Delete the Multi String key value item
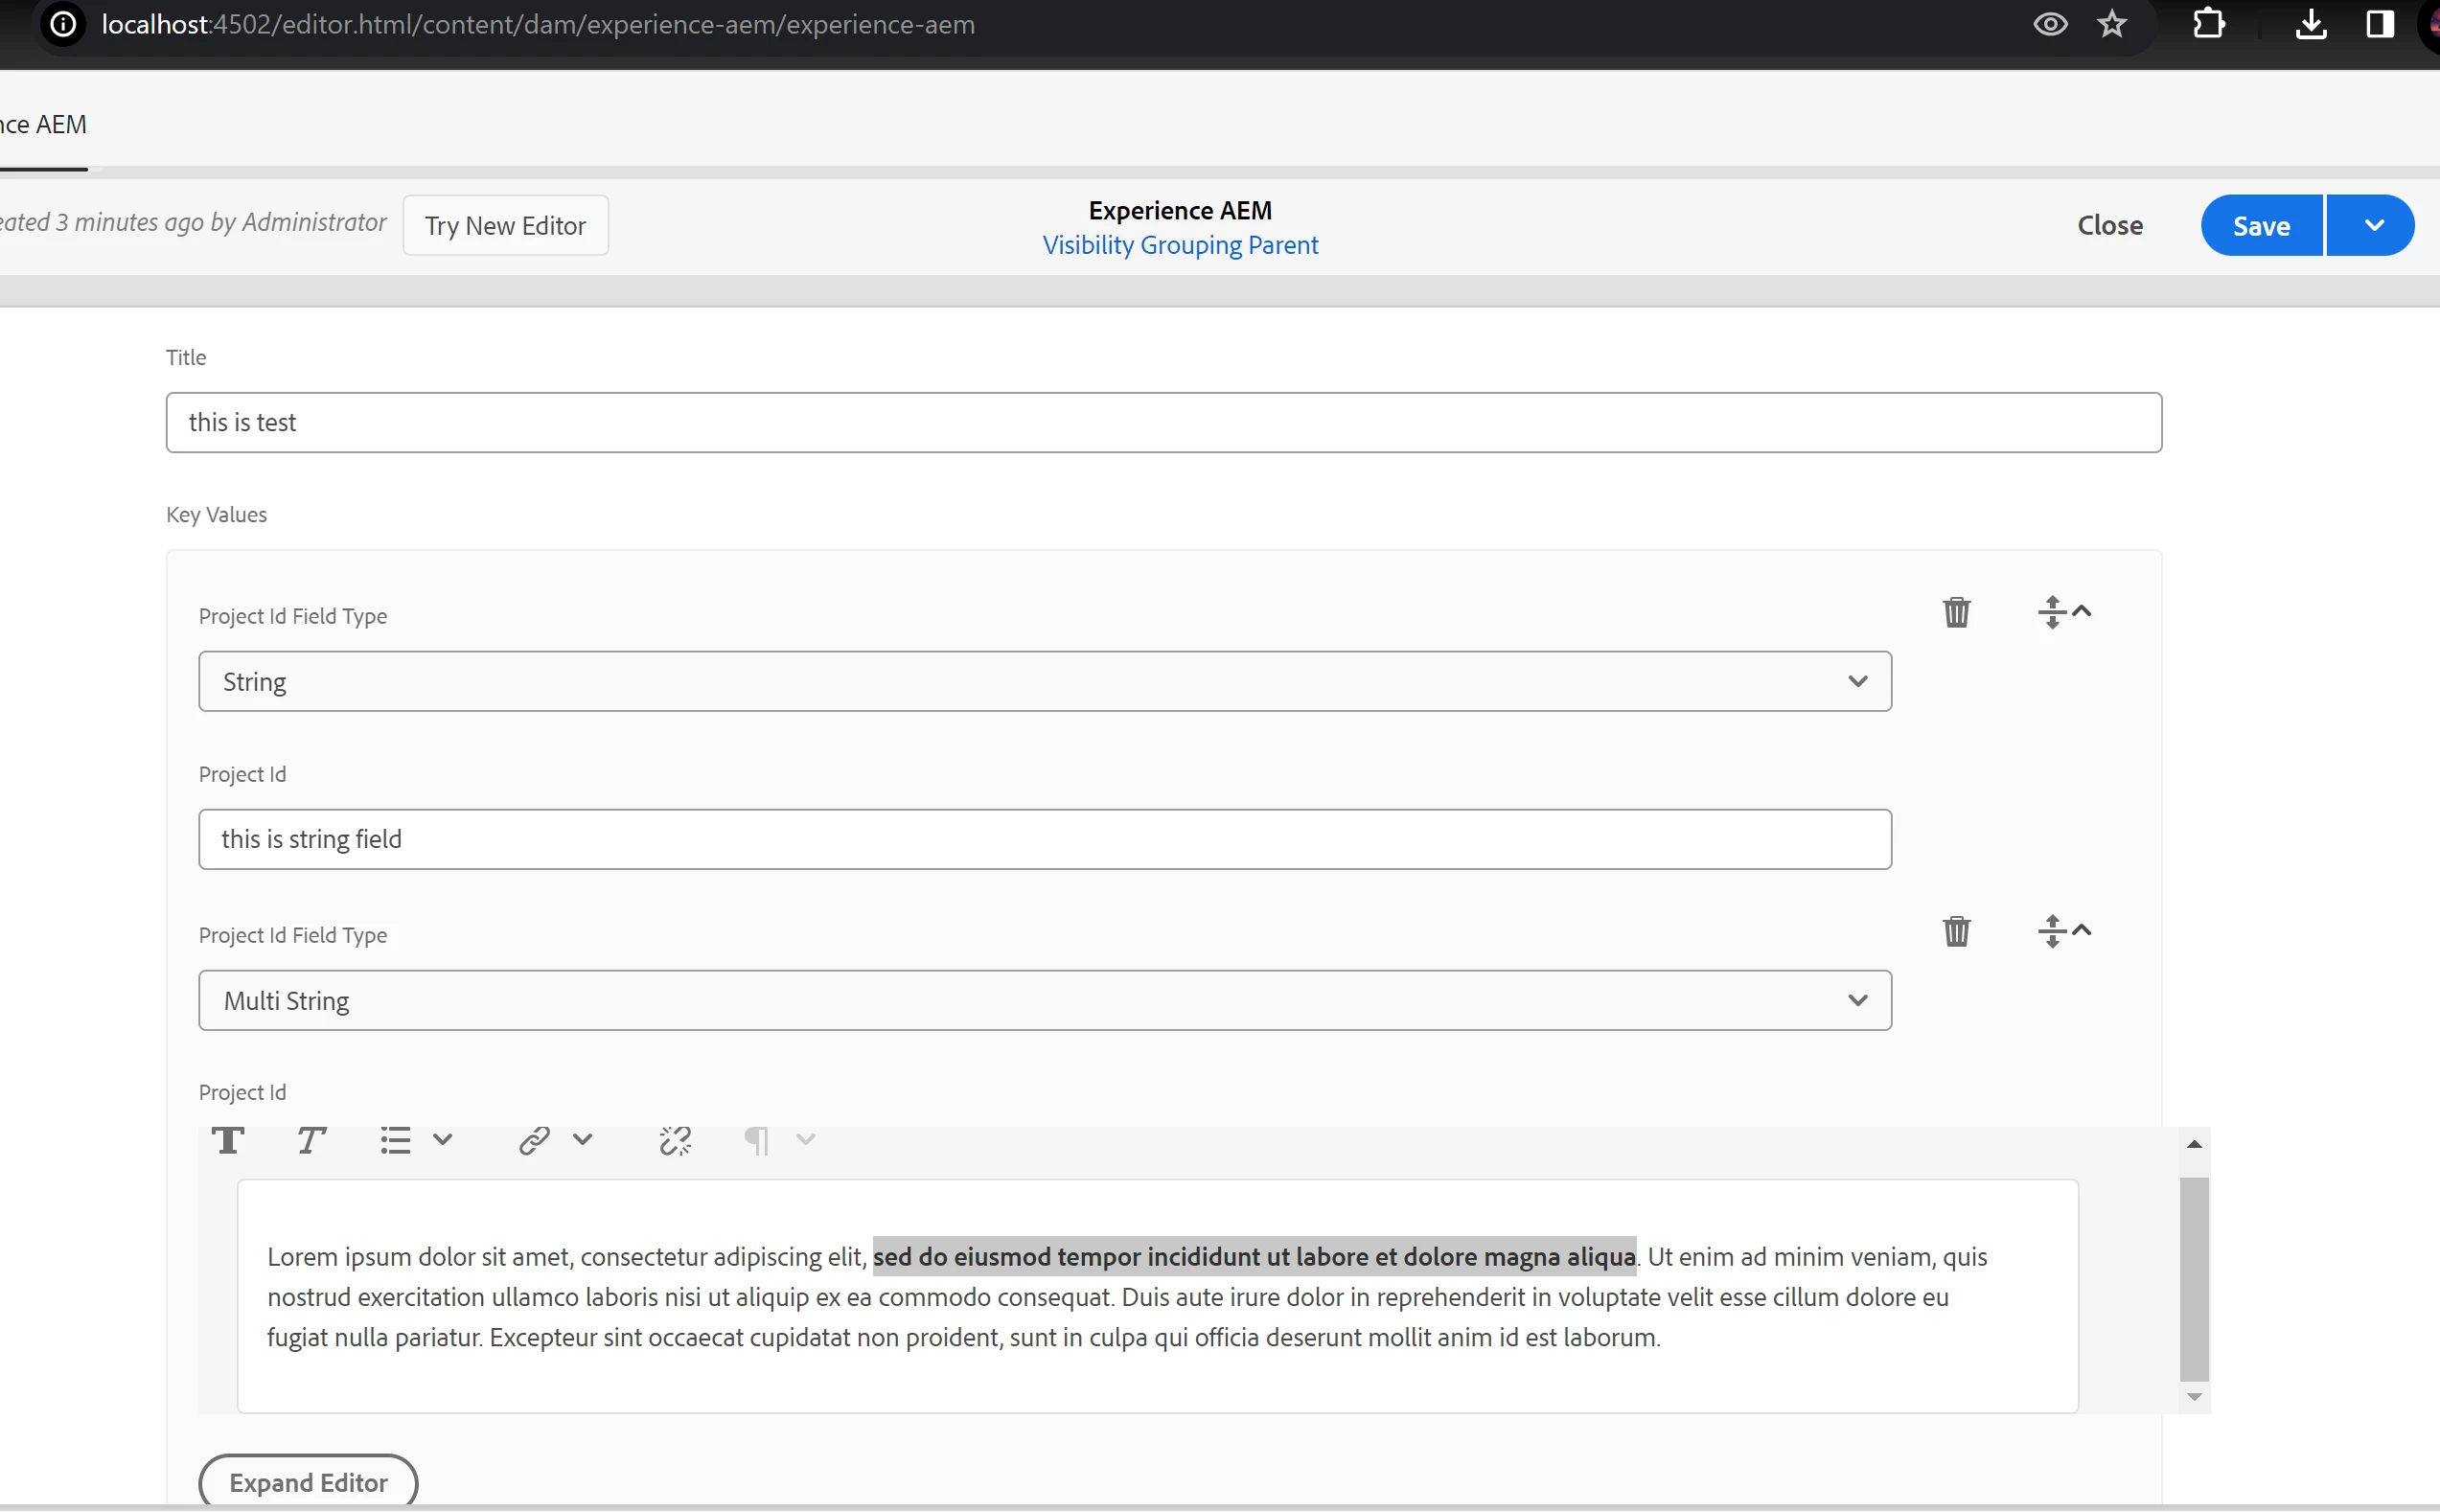Viewport: 2440px width, 1512px height. pos(1956,931)
